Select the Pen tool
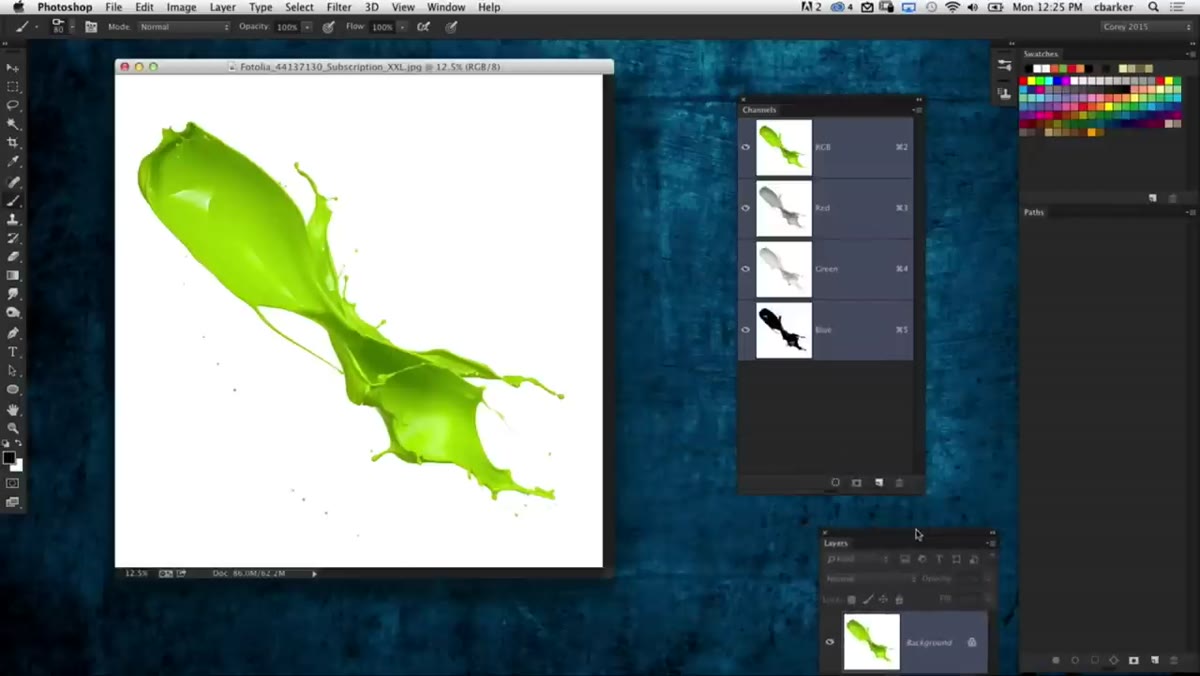Viewport: 1200px width, 676px height. [x=13, y=333]
